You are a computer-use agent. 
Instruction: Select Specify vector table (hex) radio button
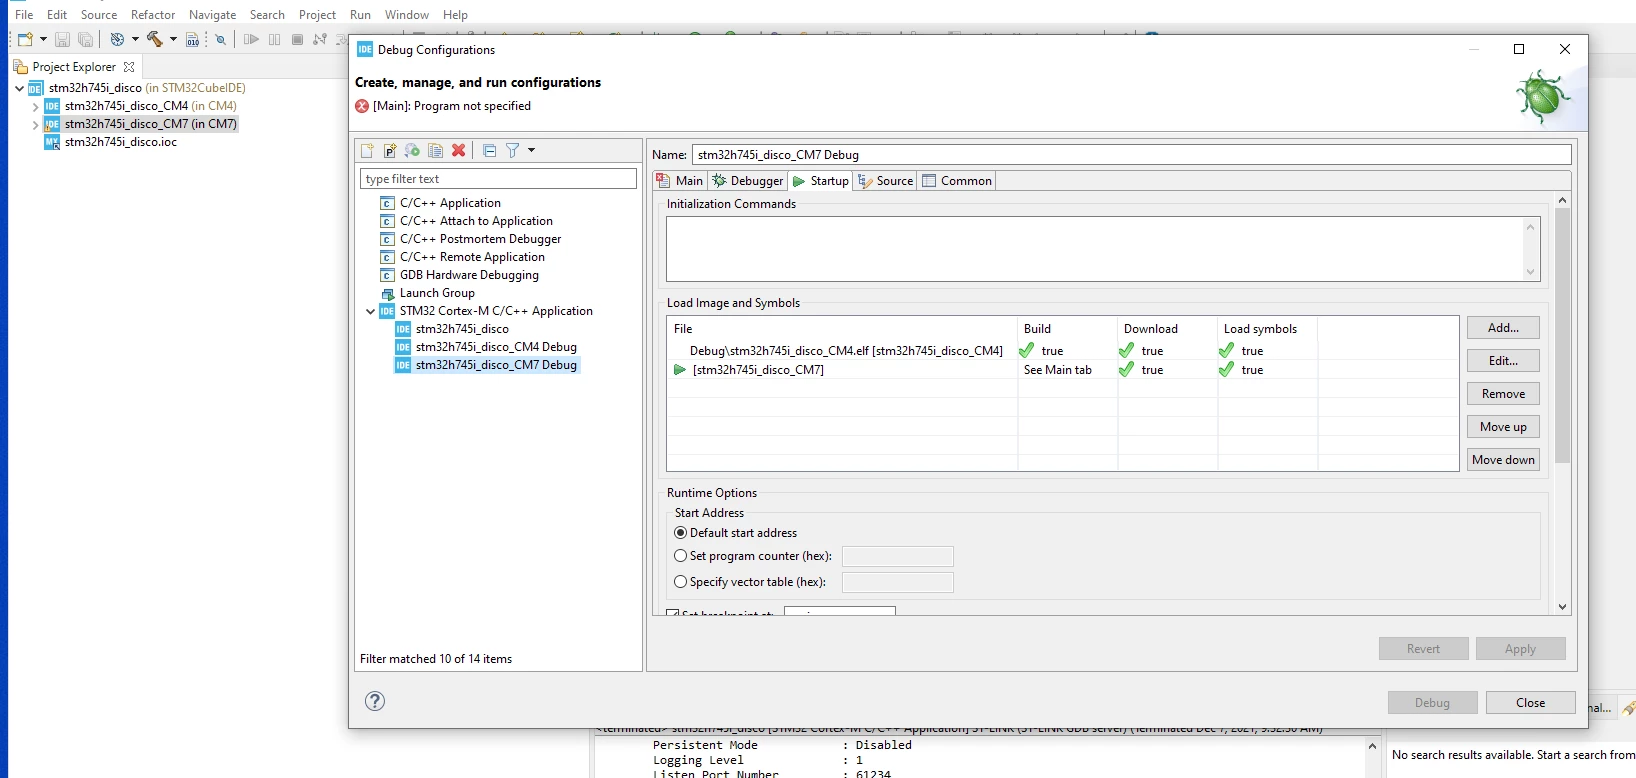click(681, 582)
